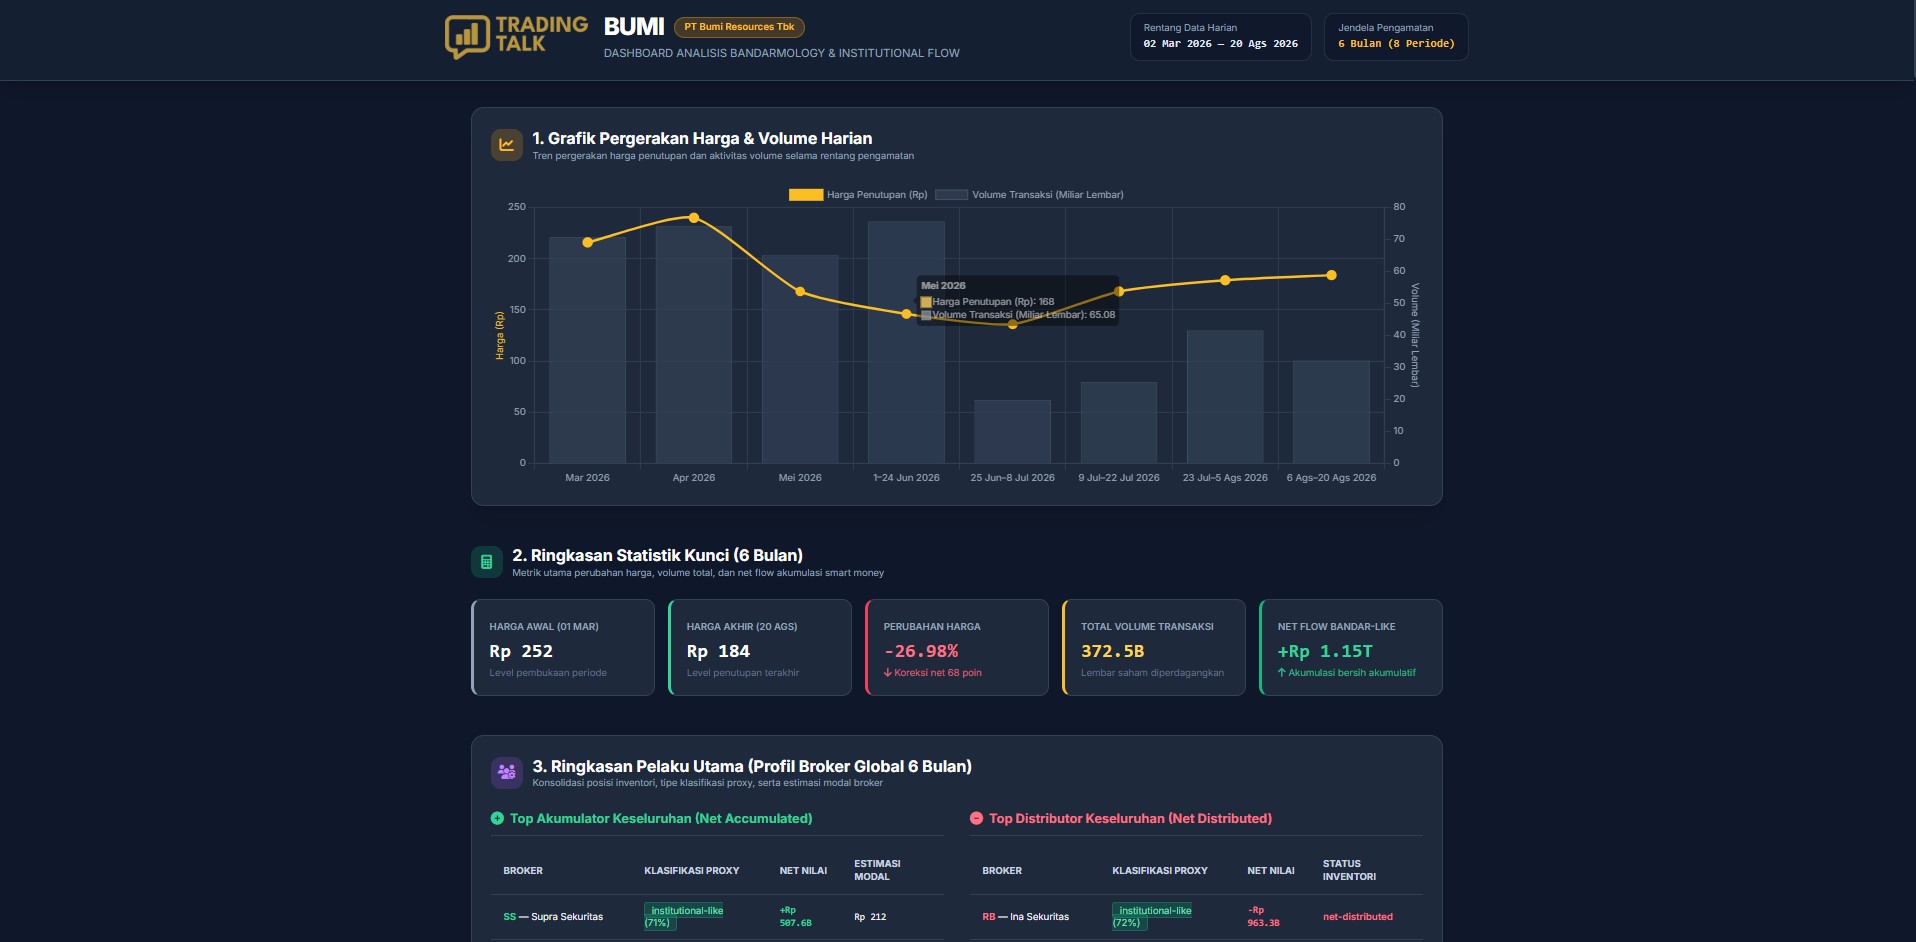Click the Mei 2026 price data point
This screenshot has width=1916, height=942.
pyautogui.click(x=800, y=292)
